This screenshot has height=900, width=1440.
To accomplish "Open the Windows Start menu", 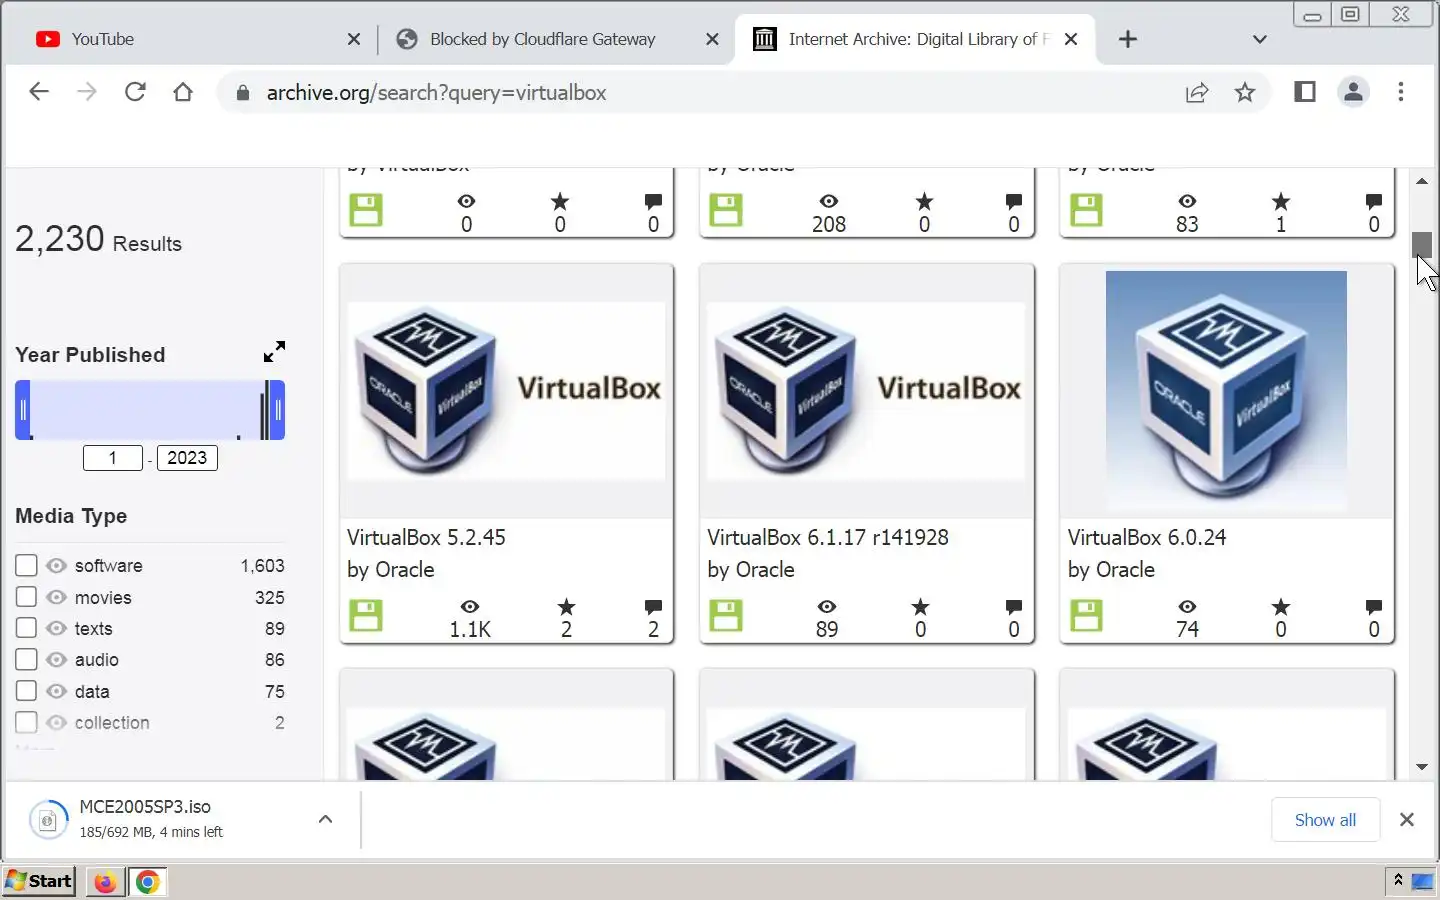I will 39,881.
